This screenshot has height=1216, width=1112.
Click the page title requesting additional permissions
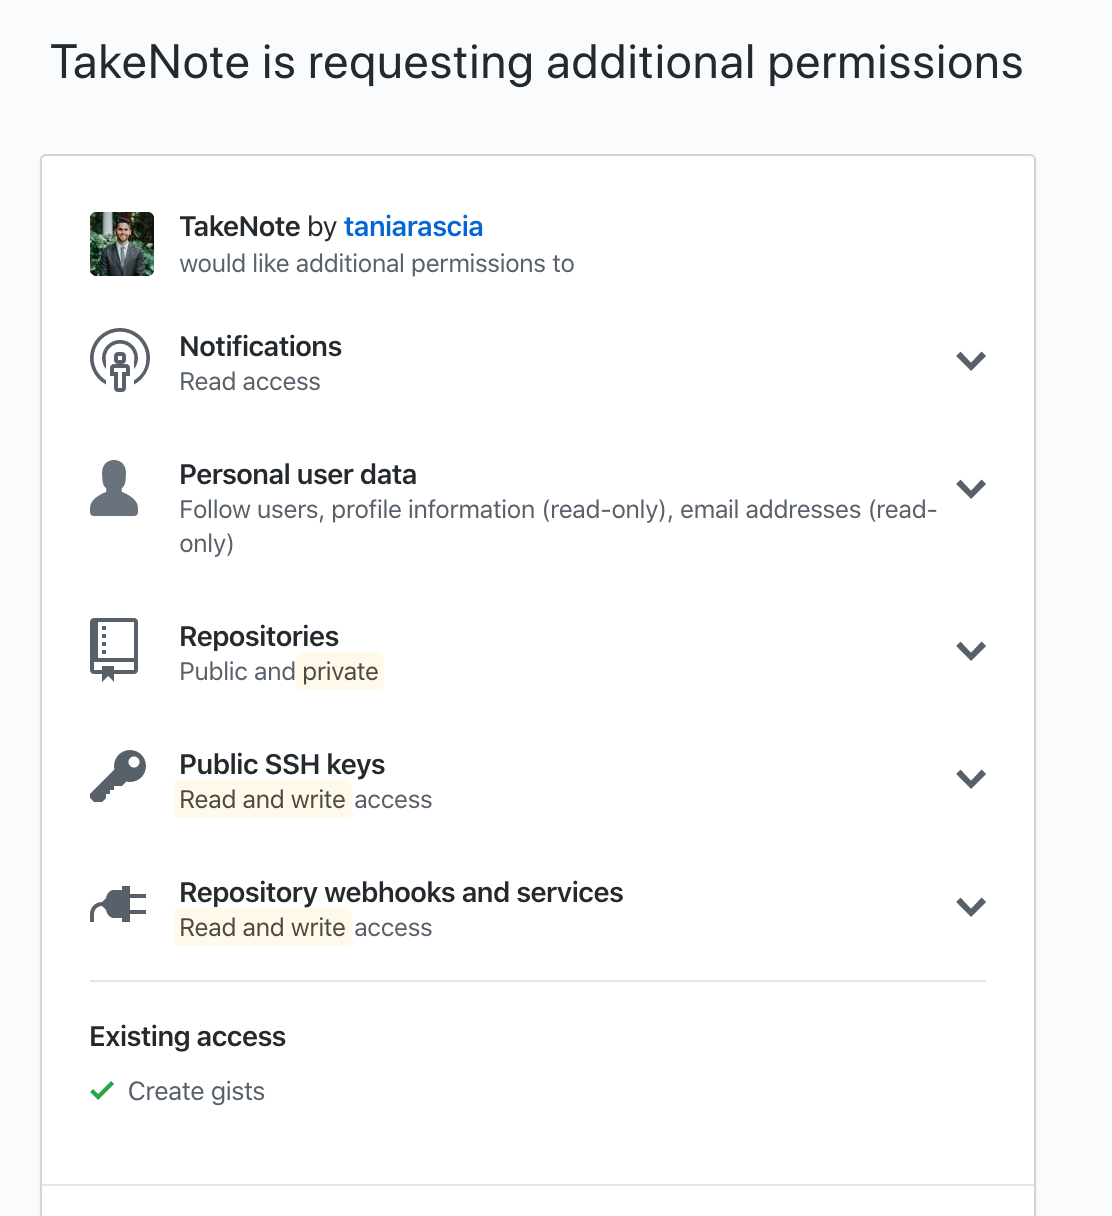[537, 62]
